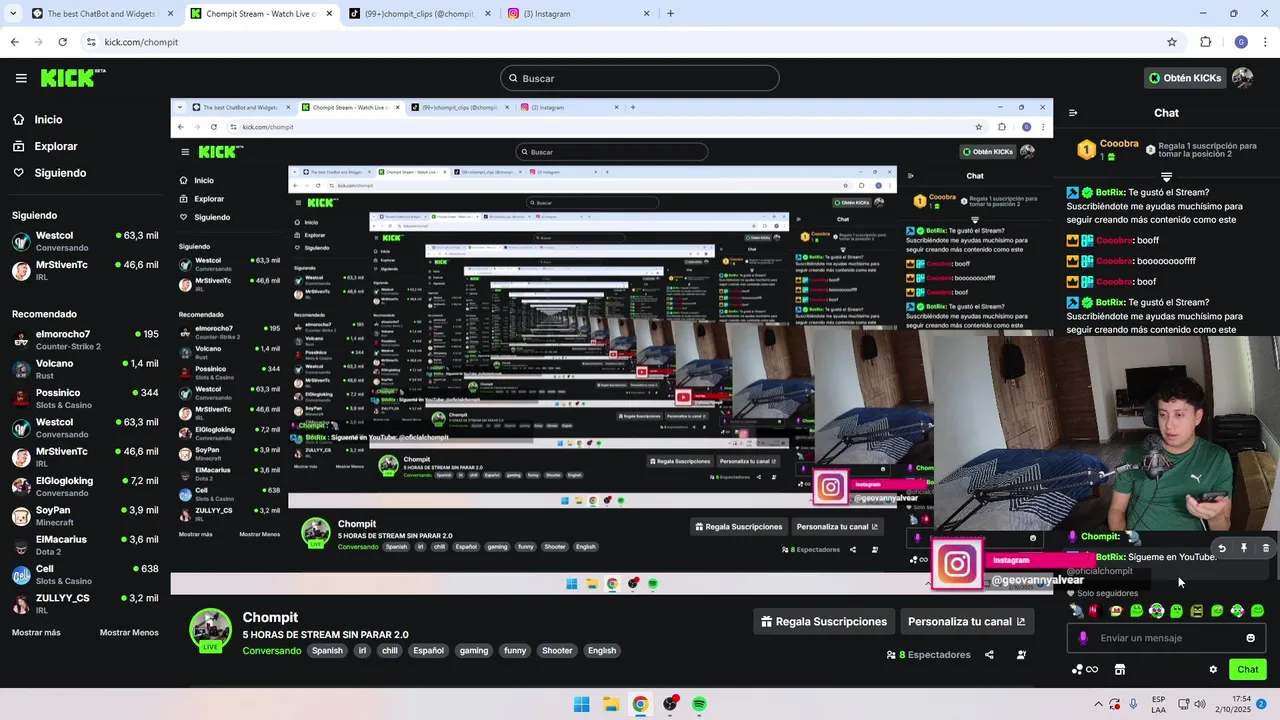Collapse sidebar list with Mostrar Menos

coord(129,633)
